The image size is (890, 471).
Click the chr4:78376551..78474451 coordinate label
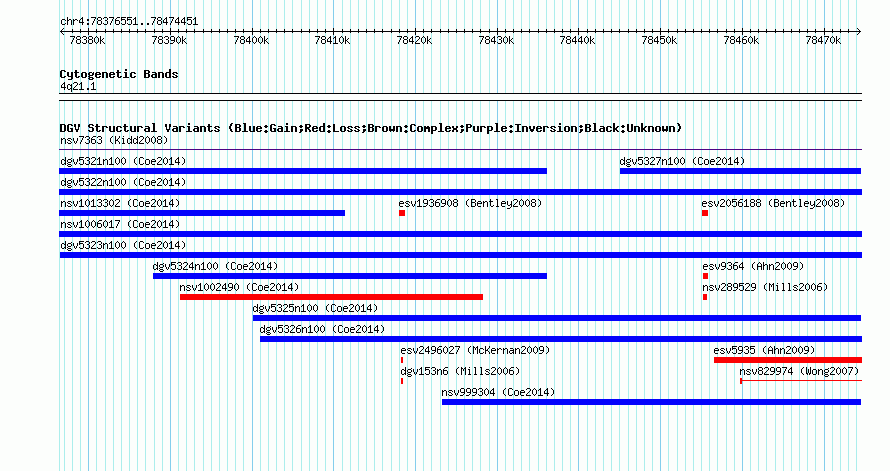point(129,22)
